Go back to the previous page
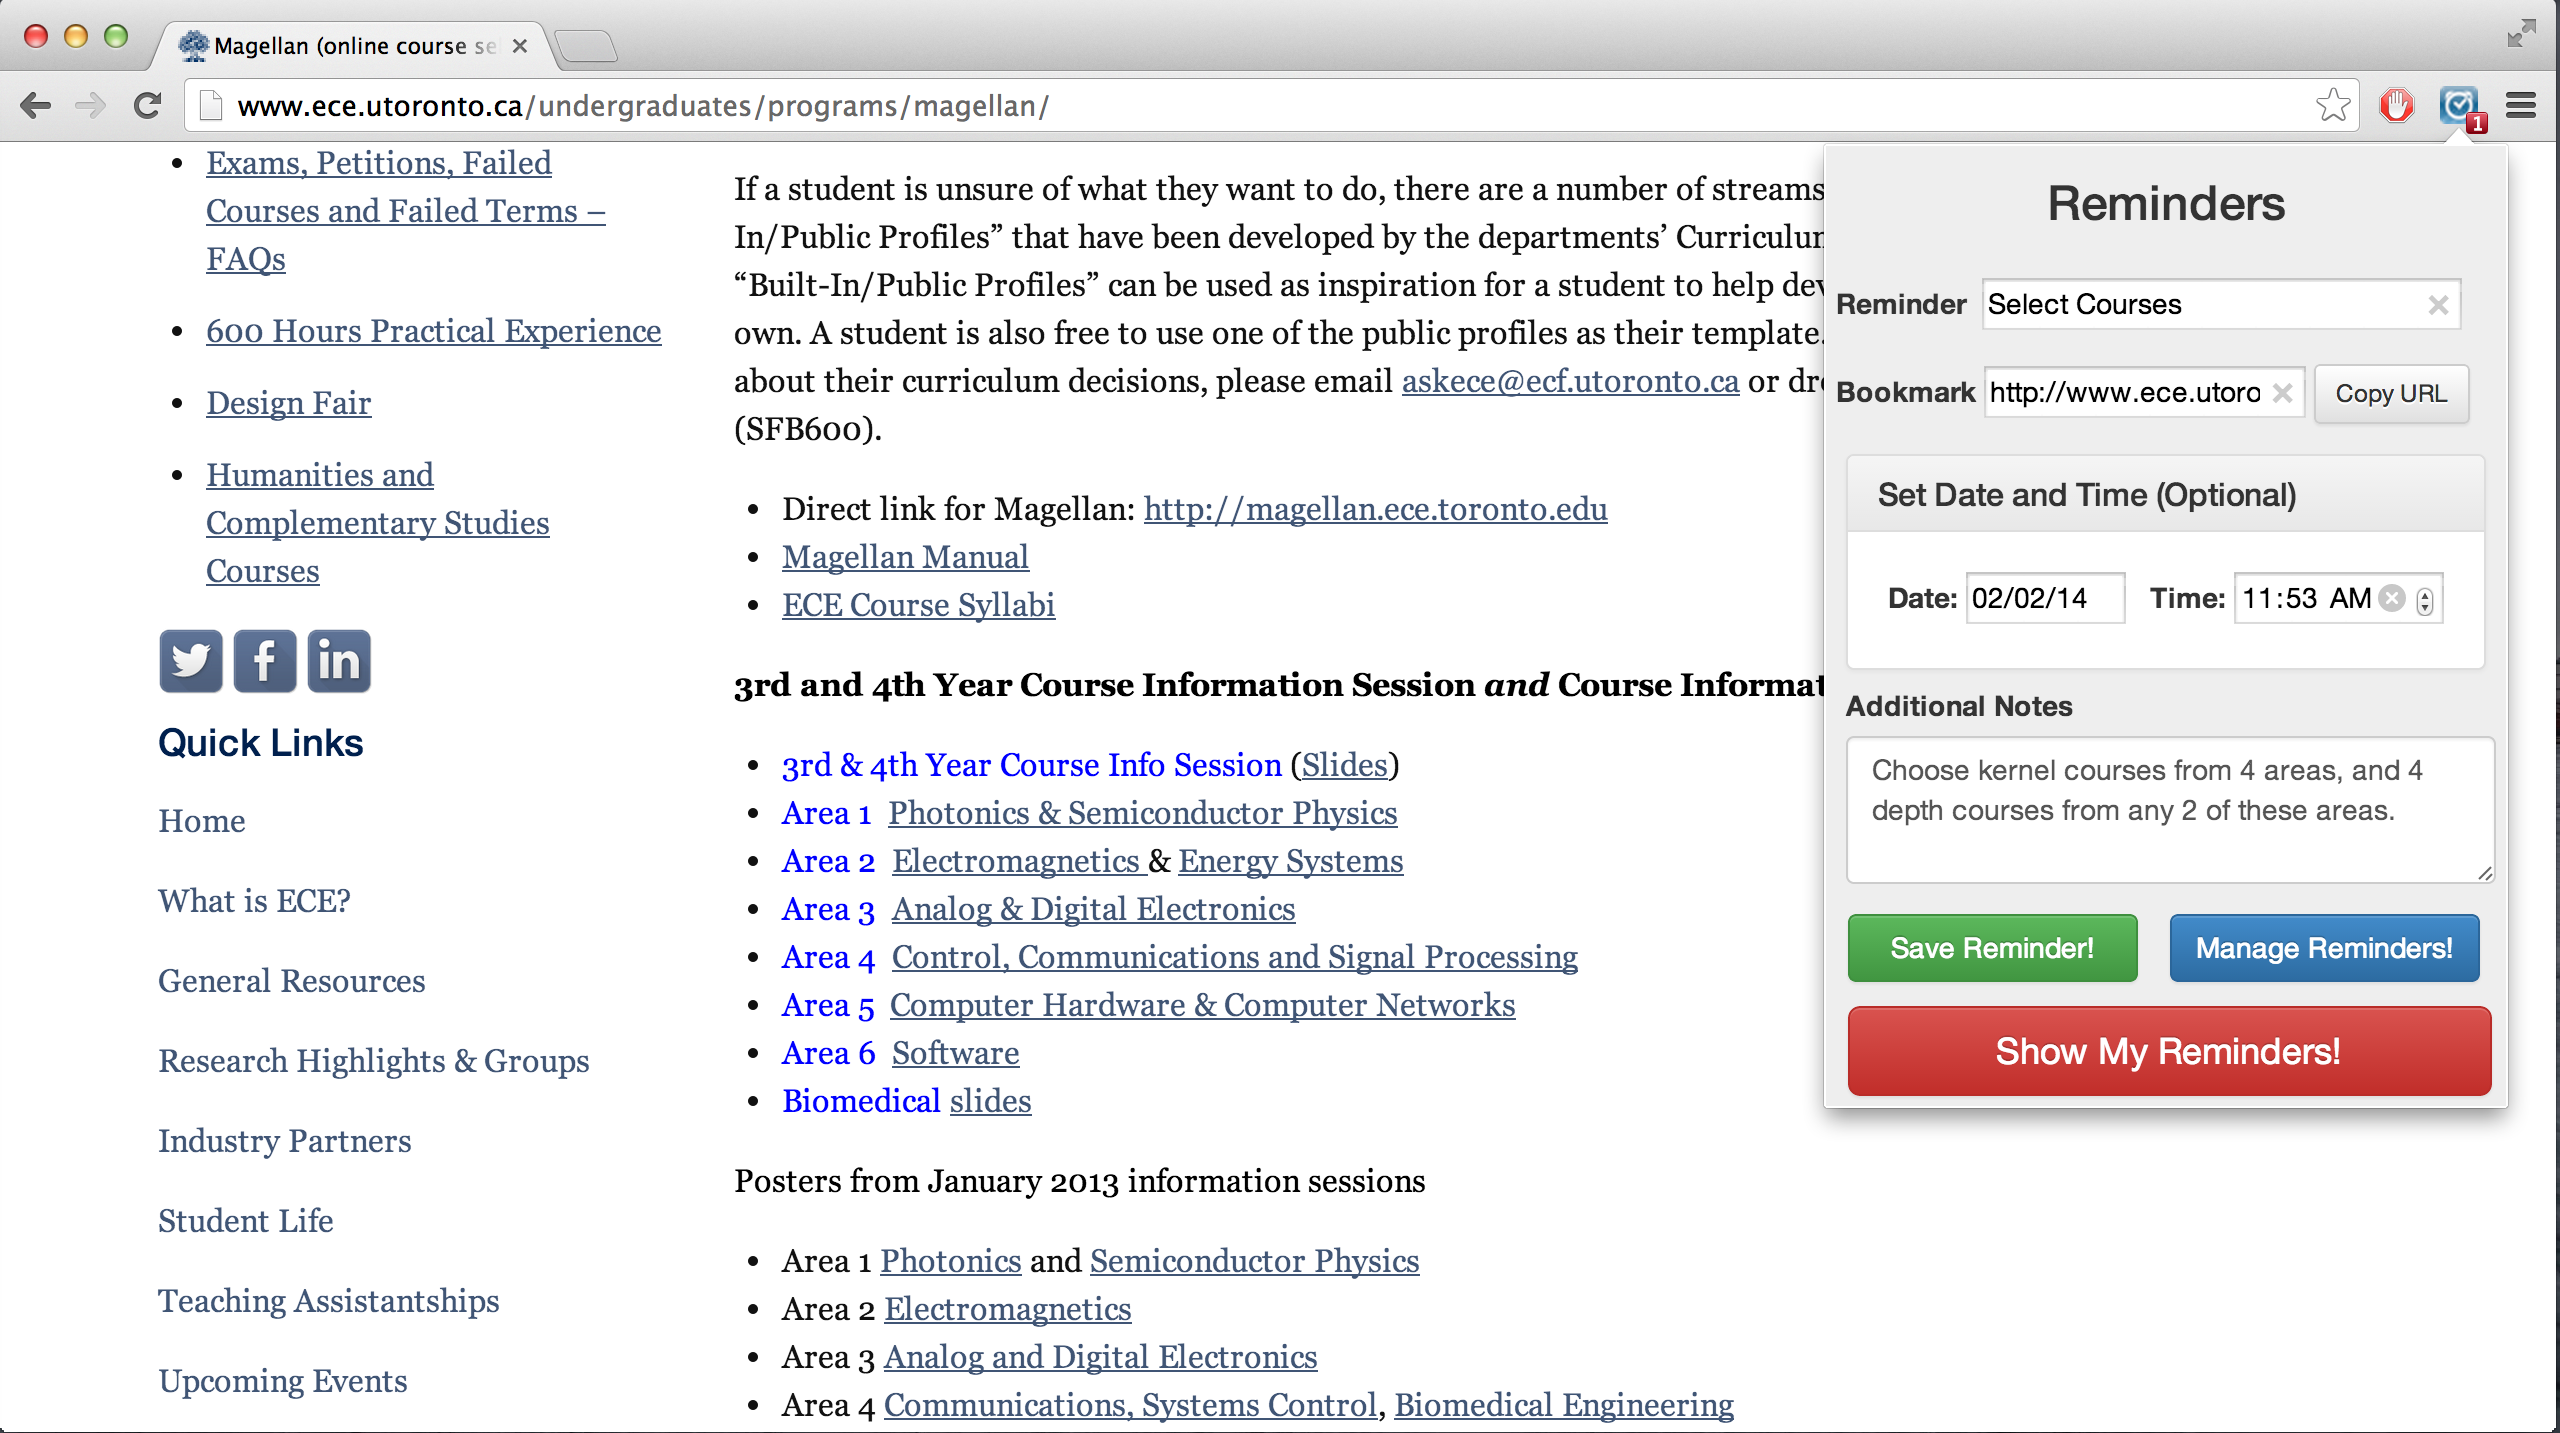Image resolution: width=2560 pixels, height=1433 pixels. [36, 105]
